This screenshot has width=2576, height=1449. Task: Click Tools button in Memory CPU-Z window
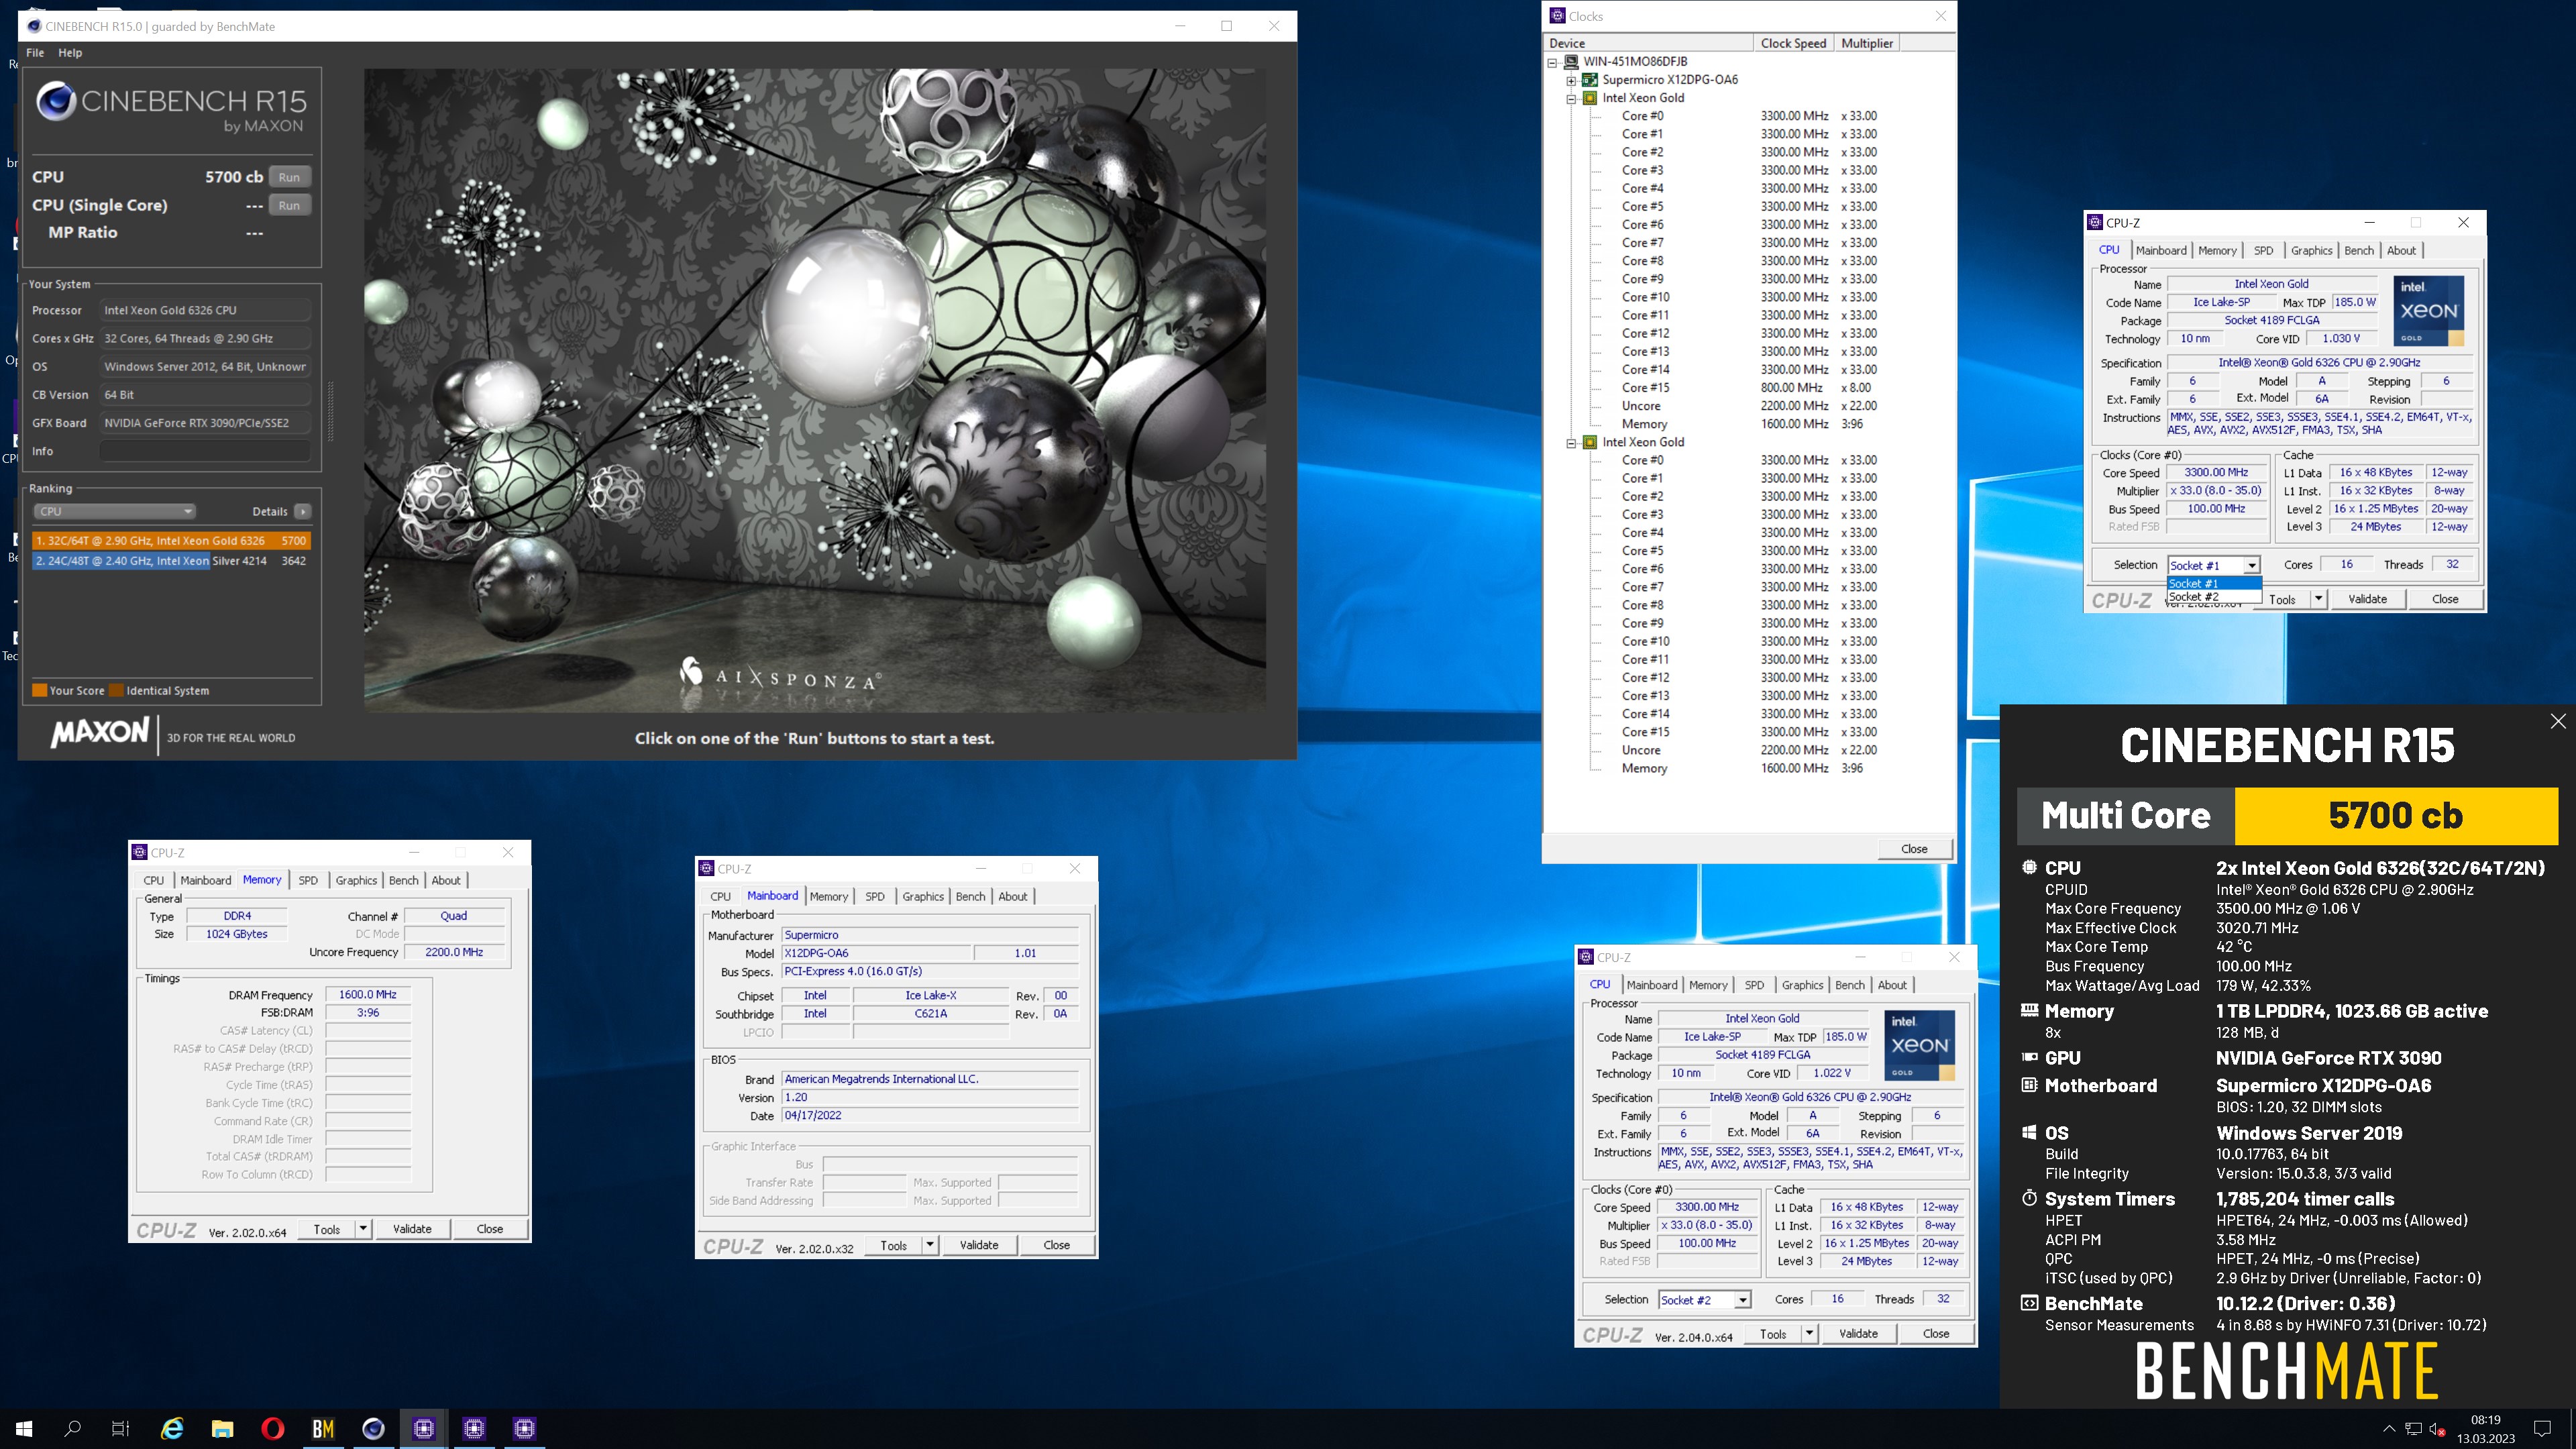(x=326, y=1229)
